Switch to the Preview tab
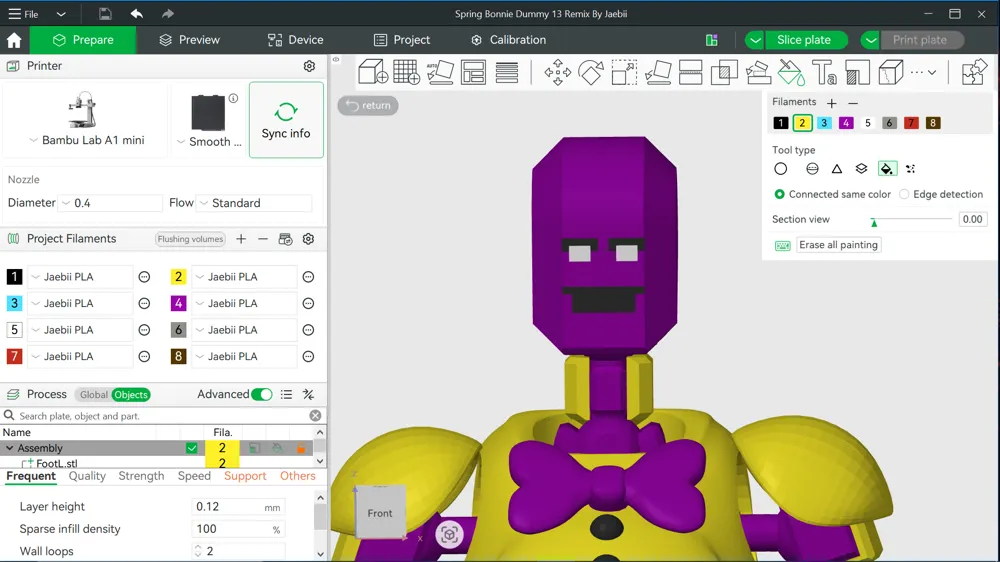1000x562 pixels. tap(189, 40)
